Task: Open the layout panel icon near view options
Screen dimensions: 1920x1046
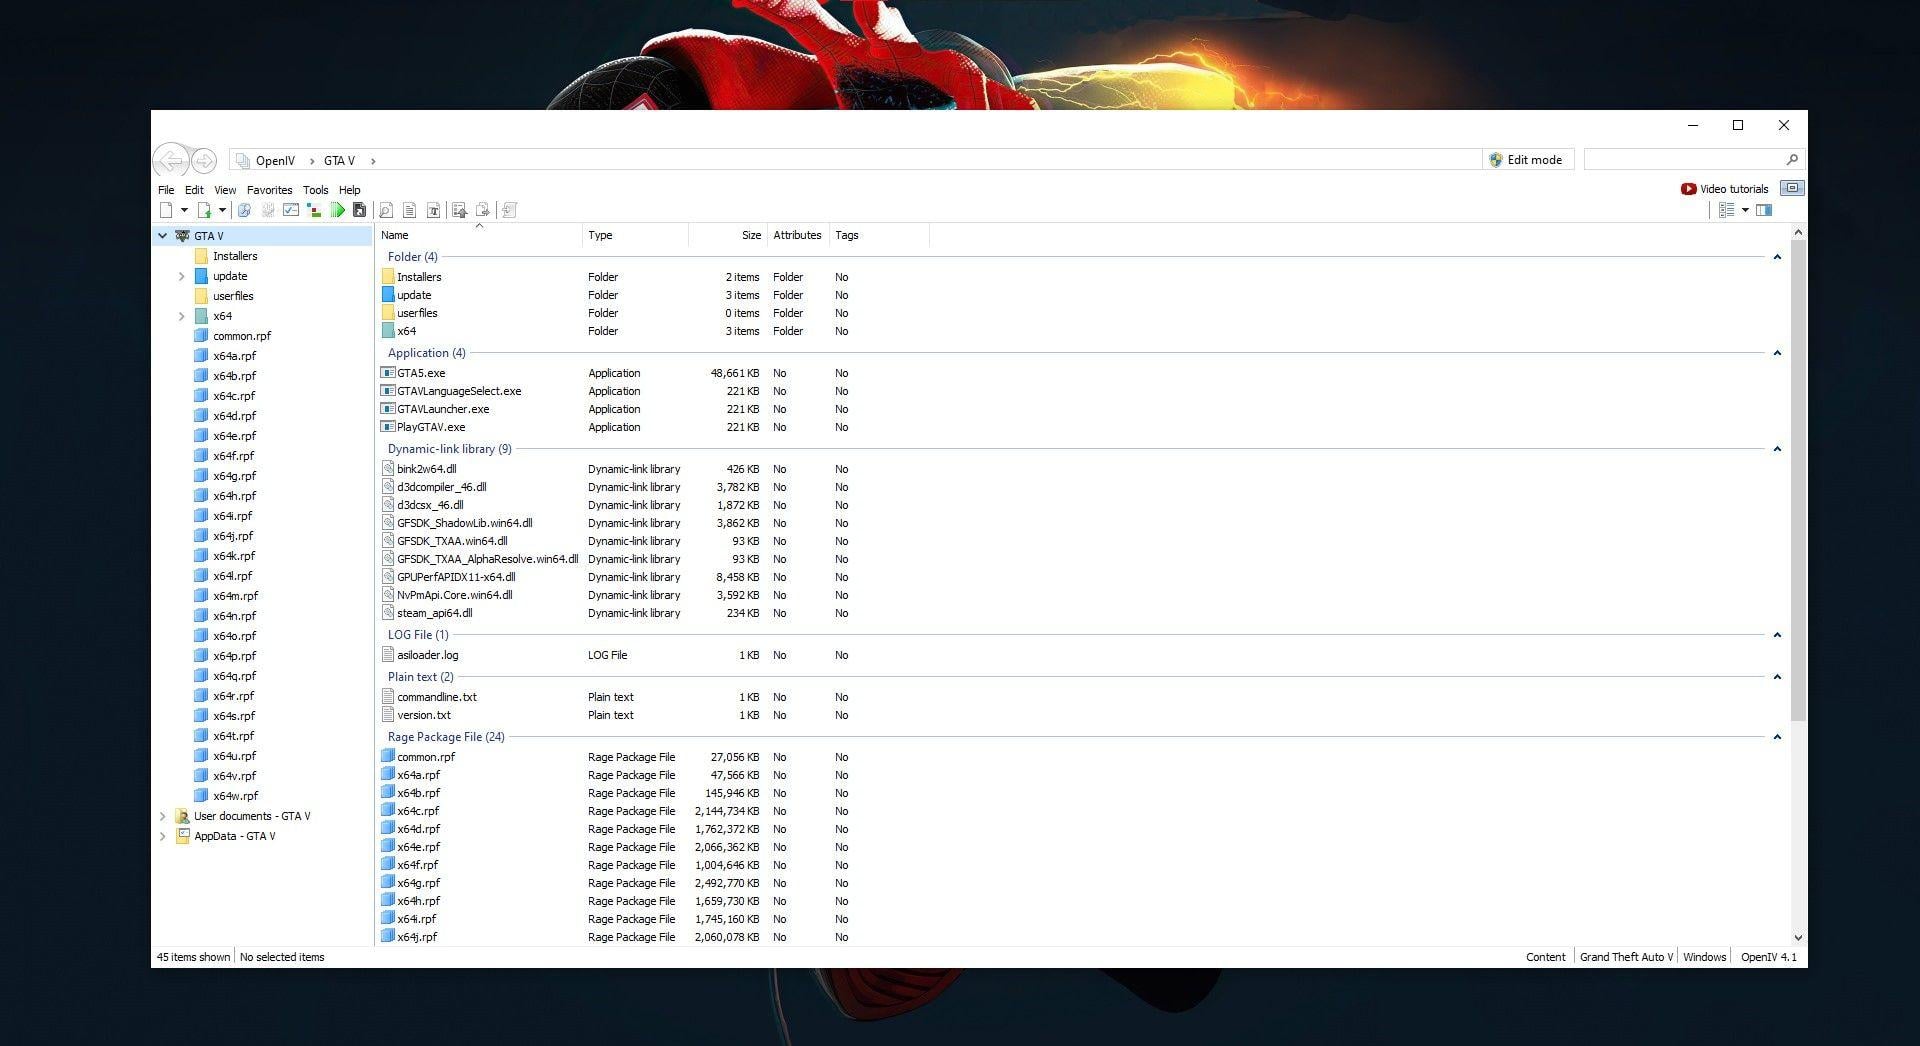Action: point(1766,210)
